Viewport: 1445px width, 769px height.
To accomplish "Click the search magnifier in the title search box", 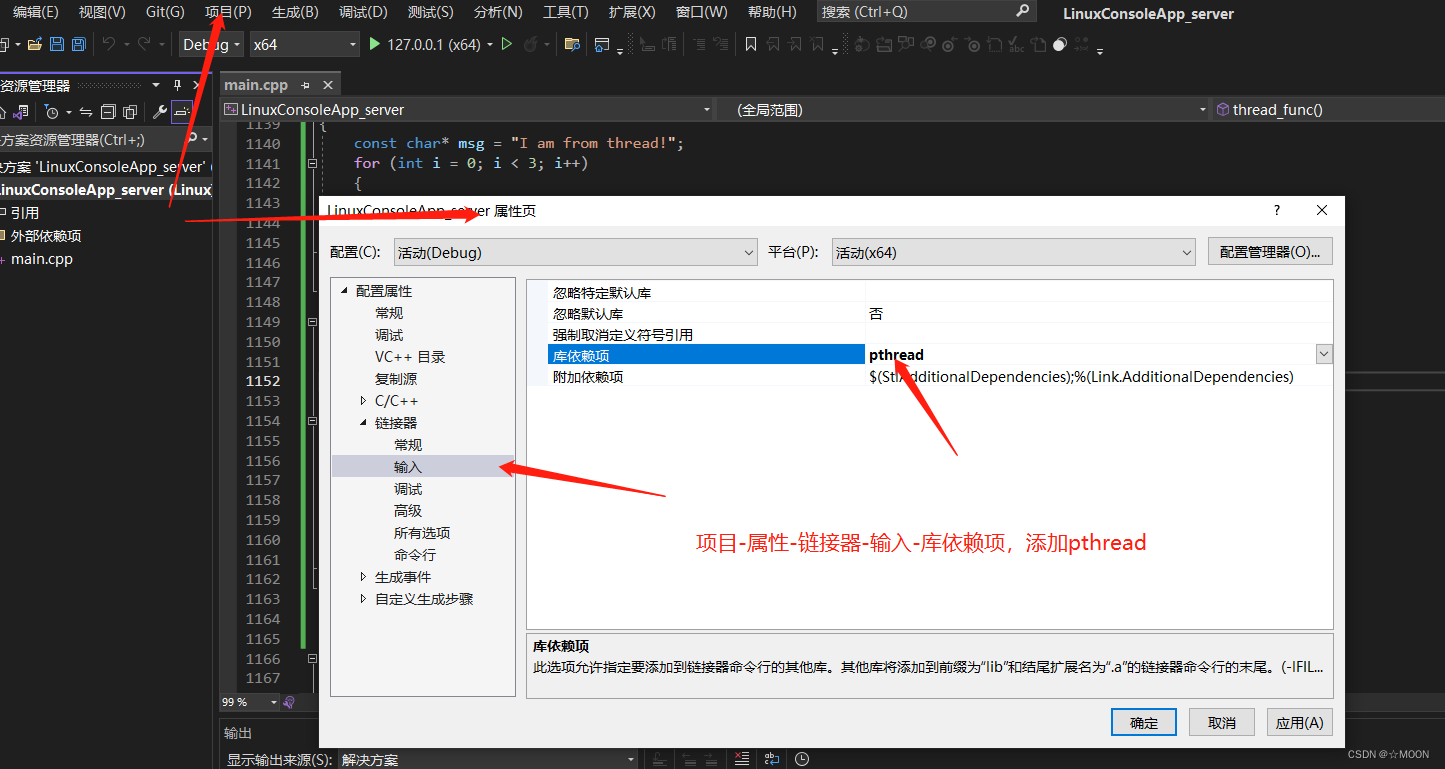I will point(1022,11).
